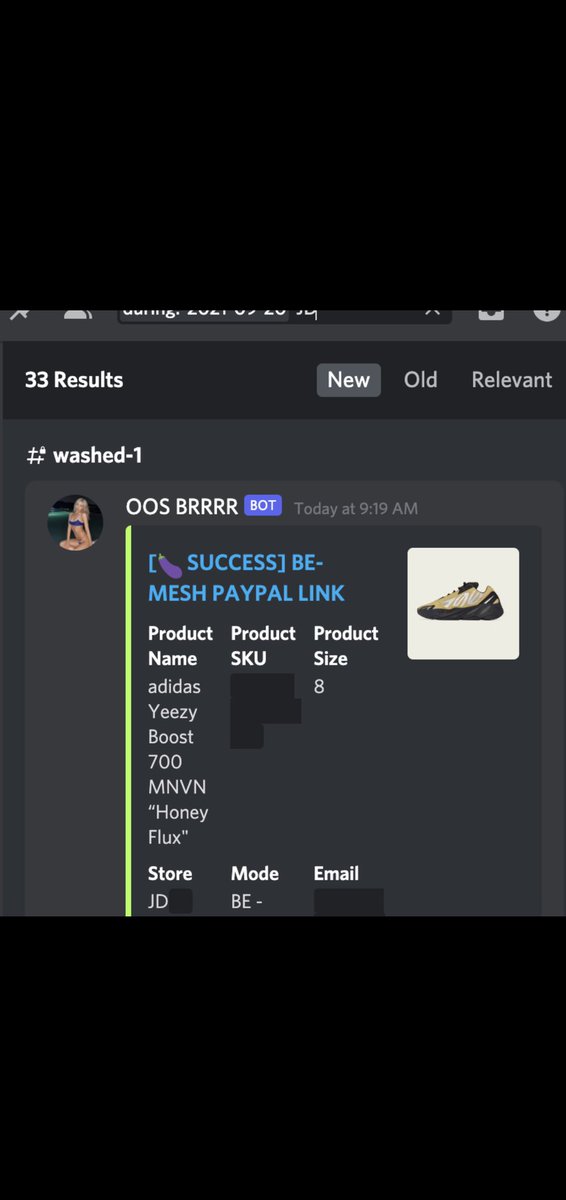Viewport: 566px width, 1200px height.
Task: Open pinned messages from the header pin icon
Action: (x=18, y=313)
